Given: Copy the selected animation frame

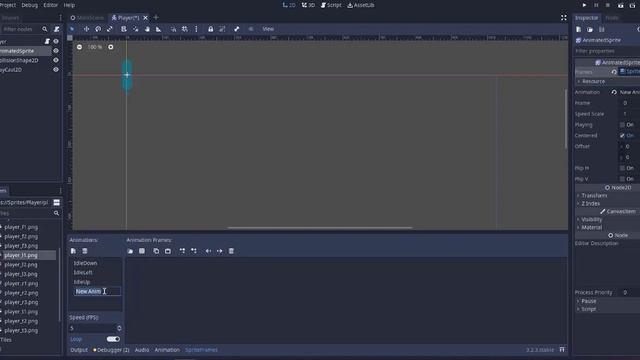Looking at the screenshot, I should [156, 251].
